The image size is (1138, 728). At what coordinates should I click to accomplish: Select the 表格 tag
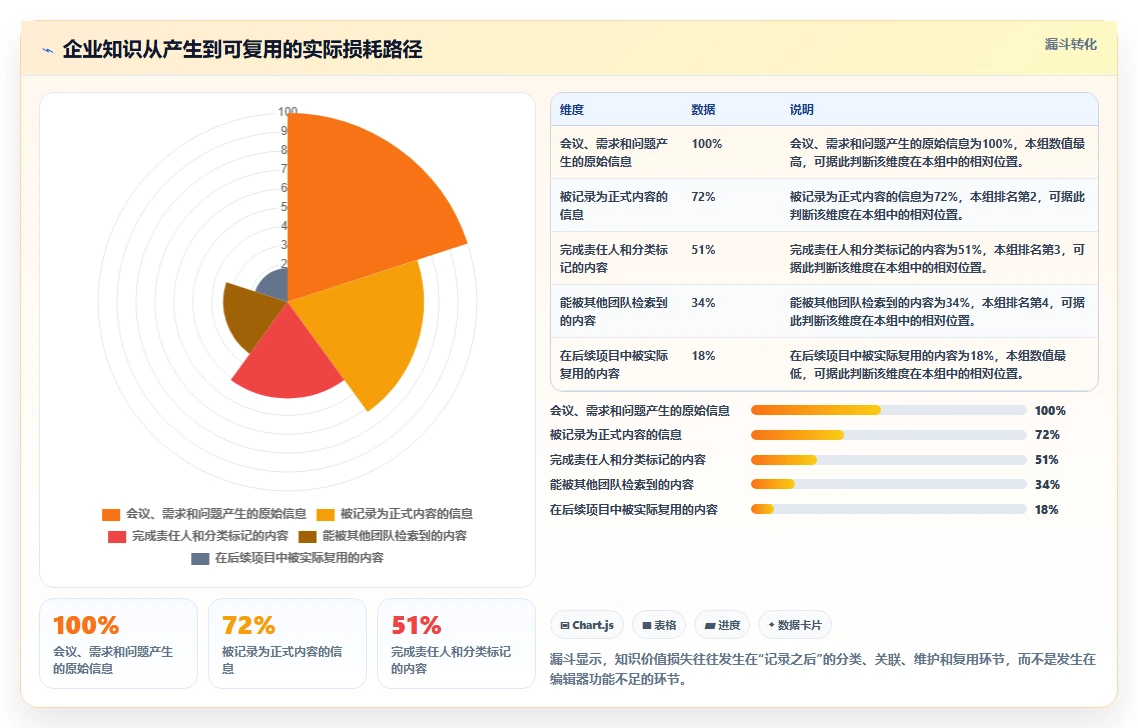coord(659,625)
